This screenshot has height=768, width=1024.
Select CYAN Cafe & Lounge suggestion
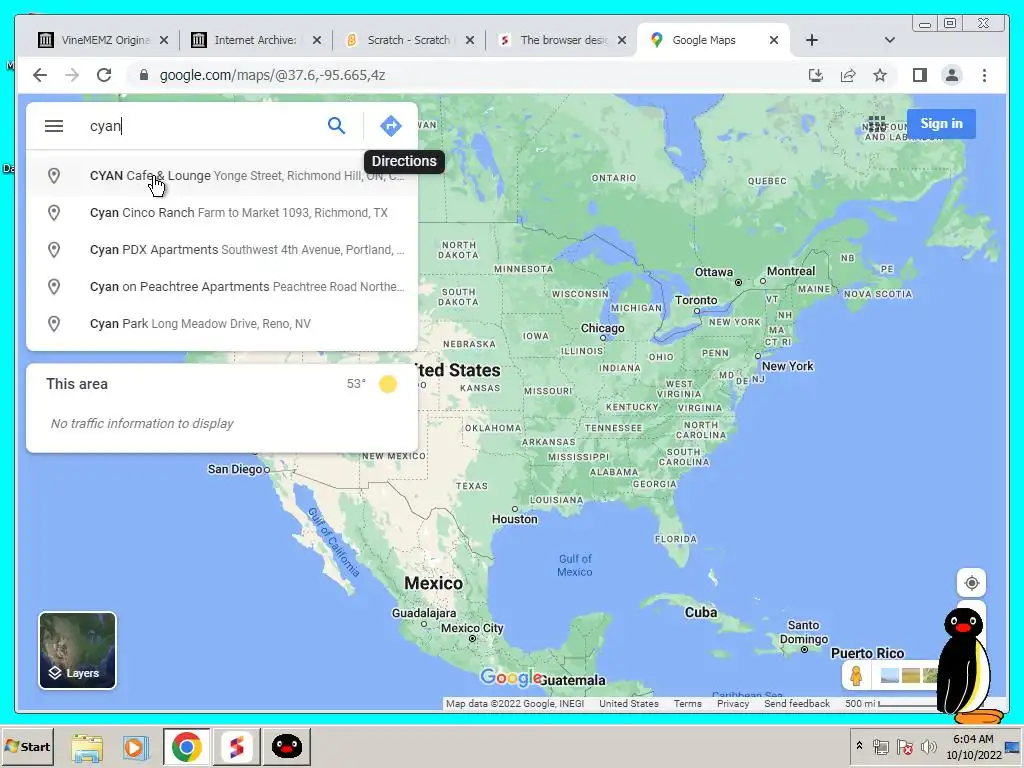point(222,176)
